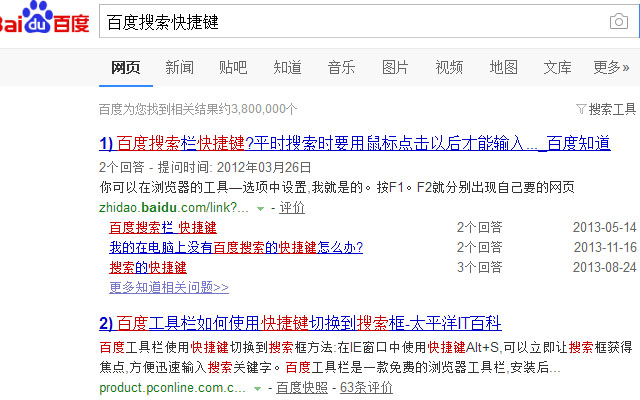The image size is (640, 400).
Task: Open 搜索工具 filter options
Action: pos(612,109)
